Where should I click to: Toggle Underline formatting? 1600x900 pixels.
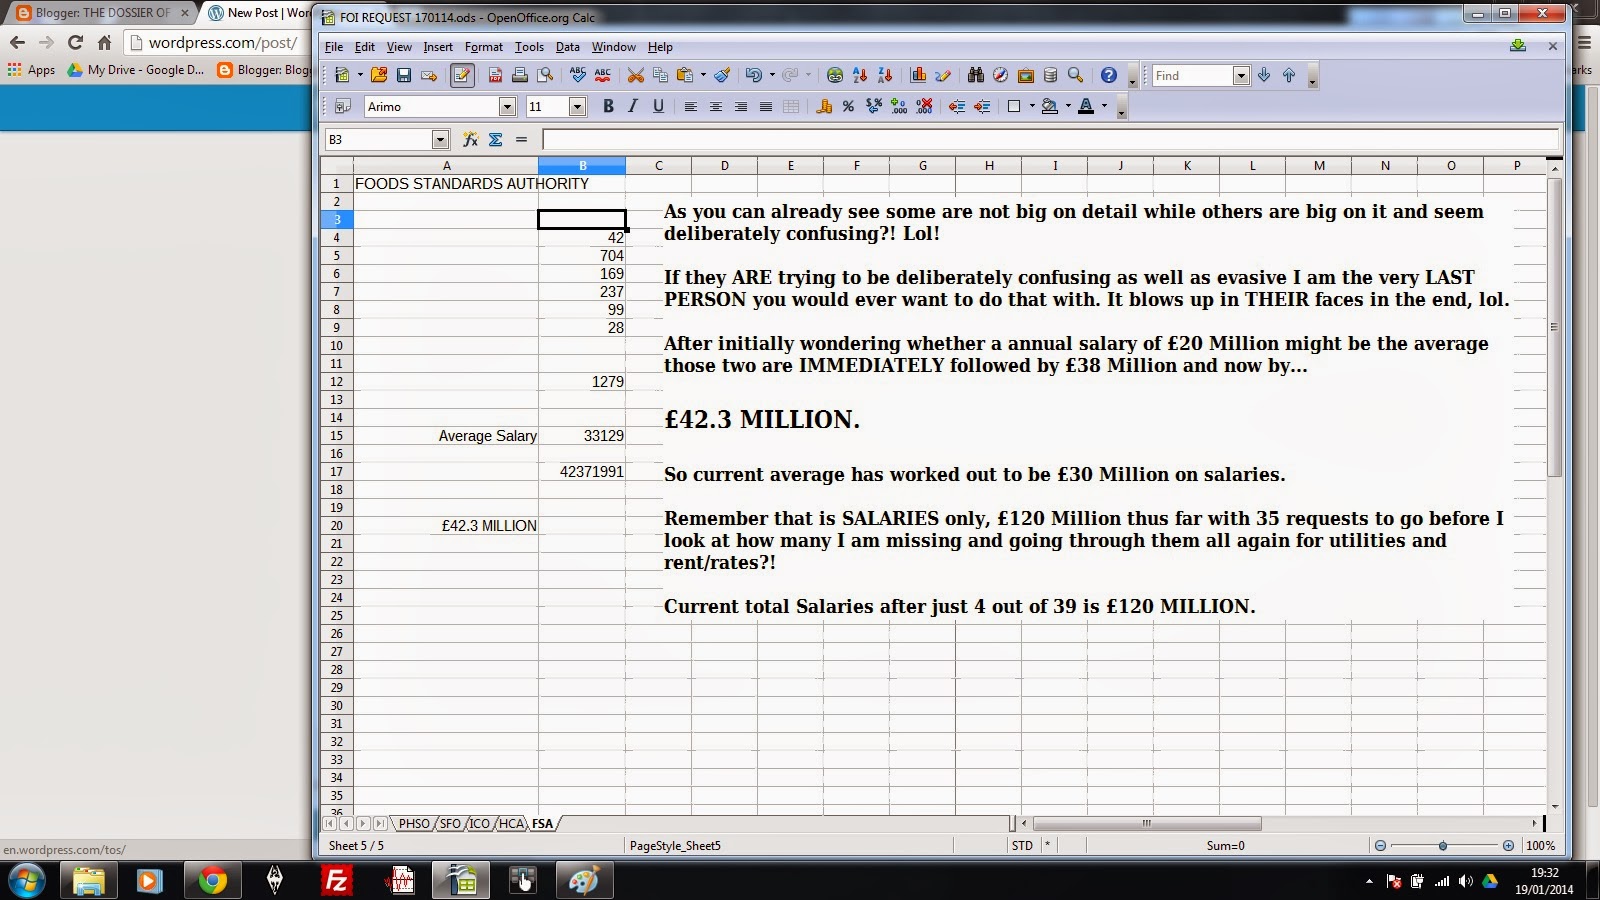[x=658, y=107]
